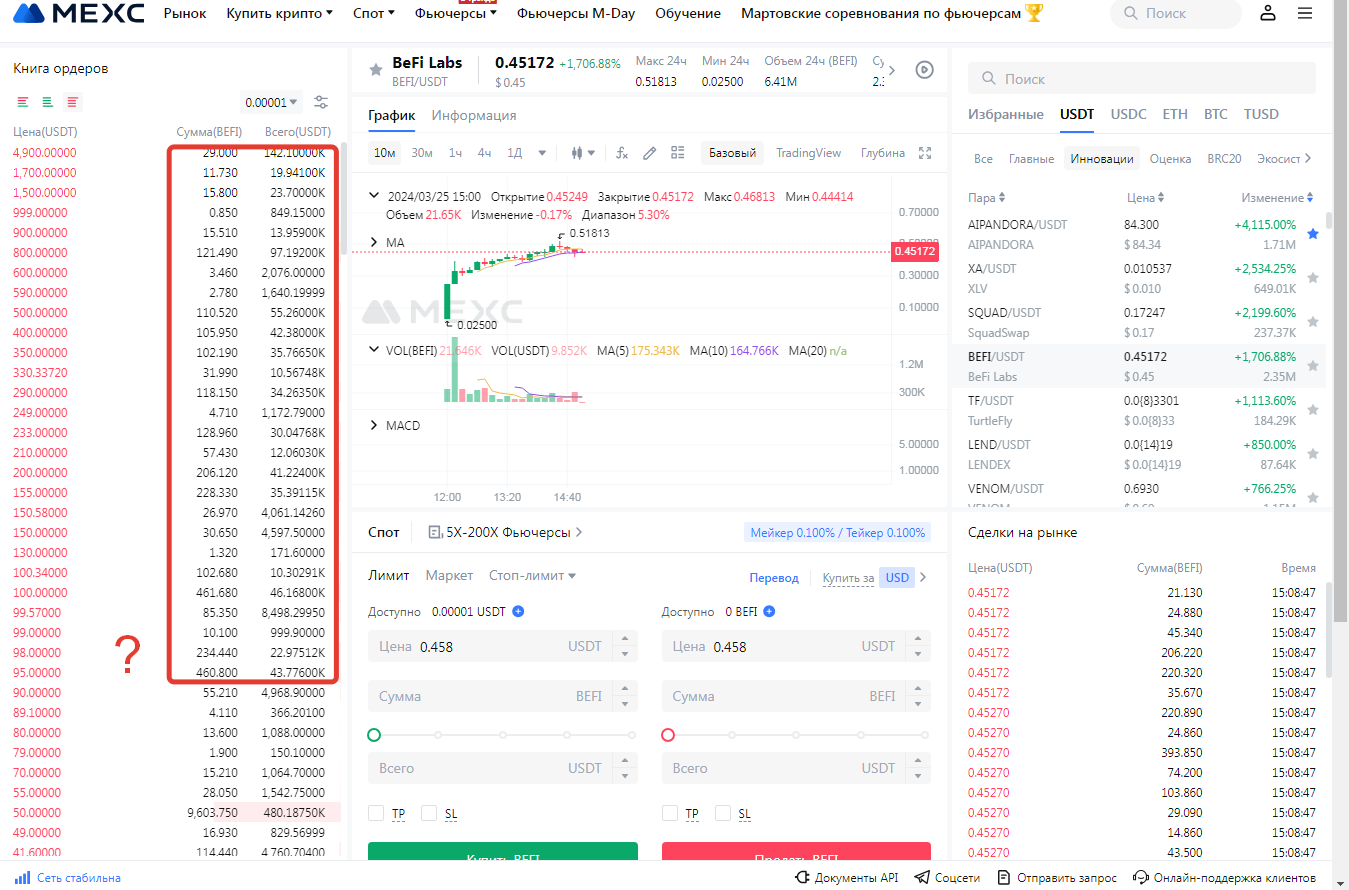The image size is (1349, 890).
Task: Open chart layout grid settings icon
Action: click(678, 153)
